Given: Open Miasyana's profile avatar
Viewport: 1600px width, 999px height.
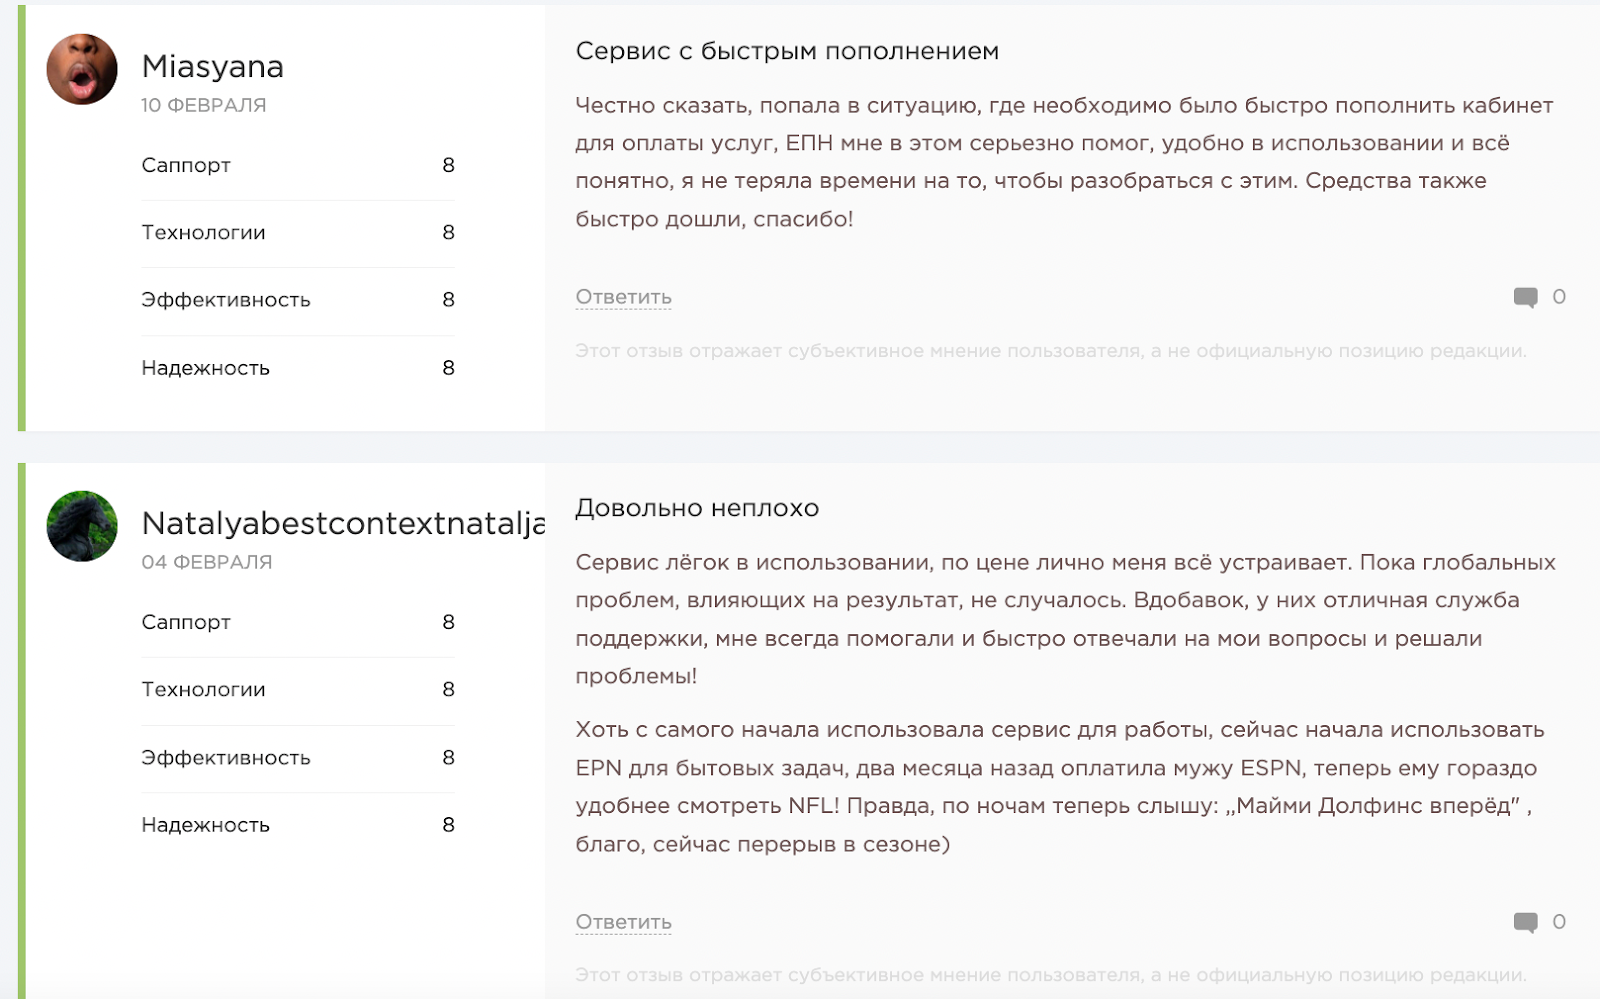Looking at the screenshot, I should (82, 69).
